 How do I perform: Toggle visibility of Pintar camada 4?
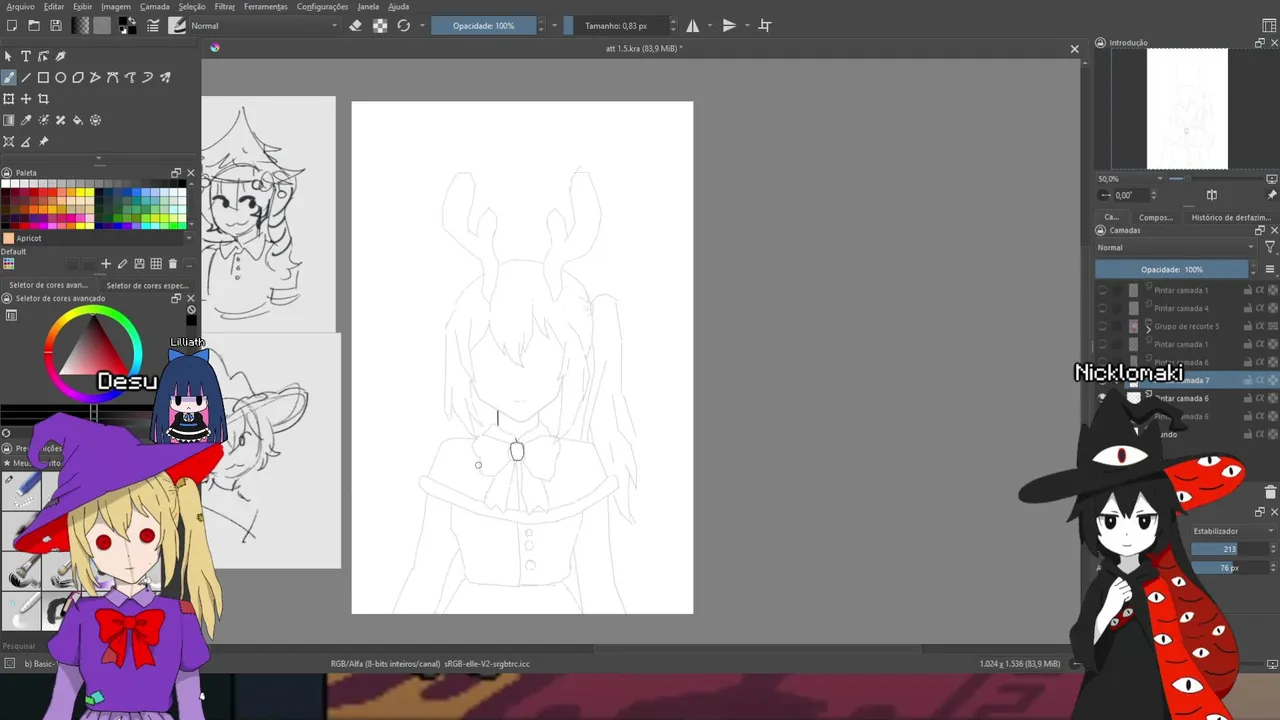[1103, 308]
